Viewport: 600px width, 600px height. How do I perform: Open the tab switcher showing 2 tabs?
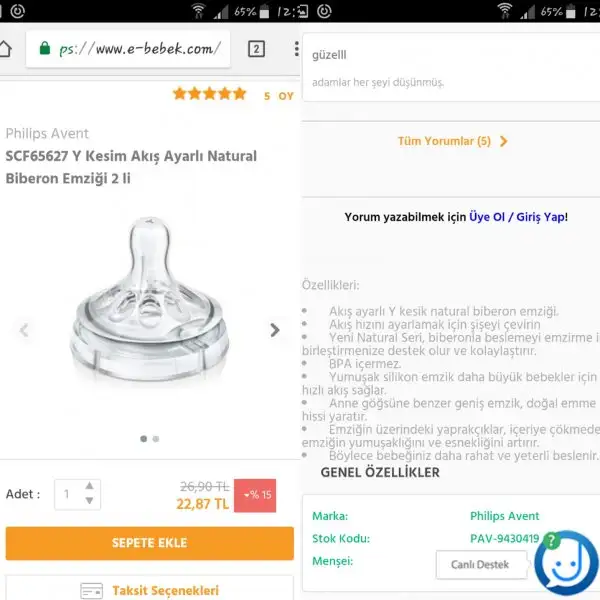tap(256, 49)
